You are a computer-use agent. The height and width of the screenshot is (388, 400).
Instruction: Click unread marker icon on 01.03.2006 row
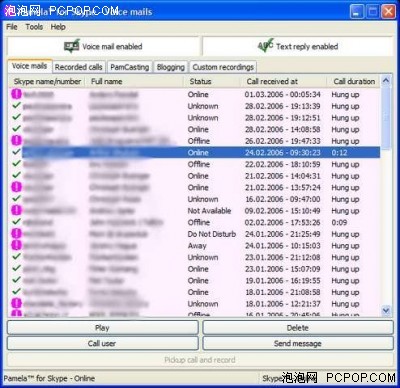16,94
